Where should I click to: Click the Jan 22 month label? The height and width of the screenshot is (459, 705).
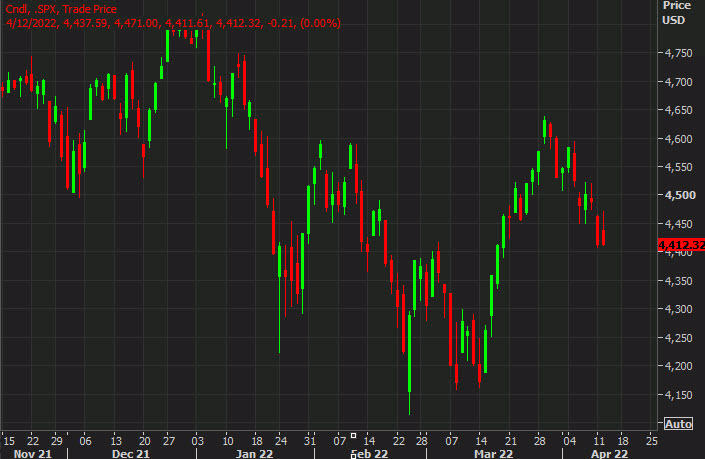coord(254,454)
